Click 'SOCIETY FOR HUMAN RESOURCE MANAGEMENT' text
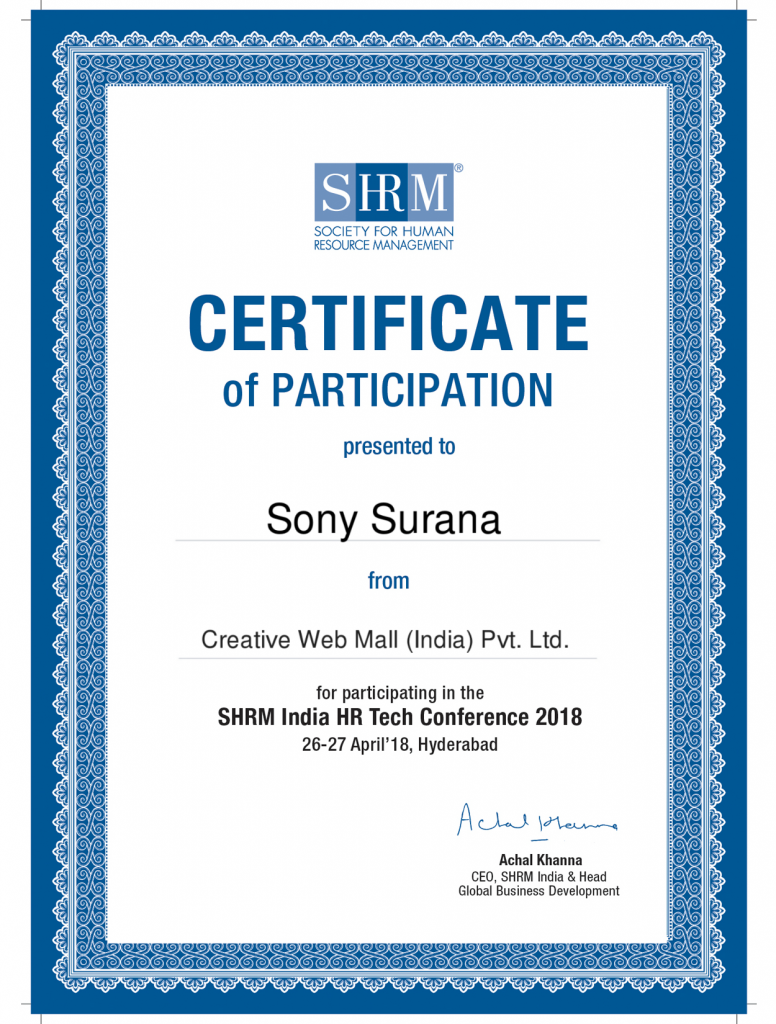The width and height of the screenshot is (776, 1024). (383, 238)
